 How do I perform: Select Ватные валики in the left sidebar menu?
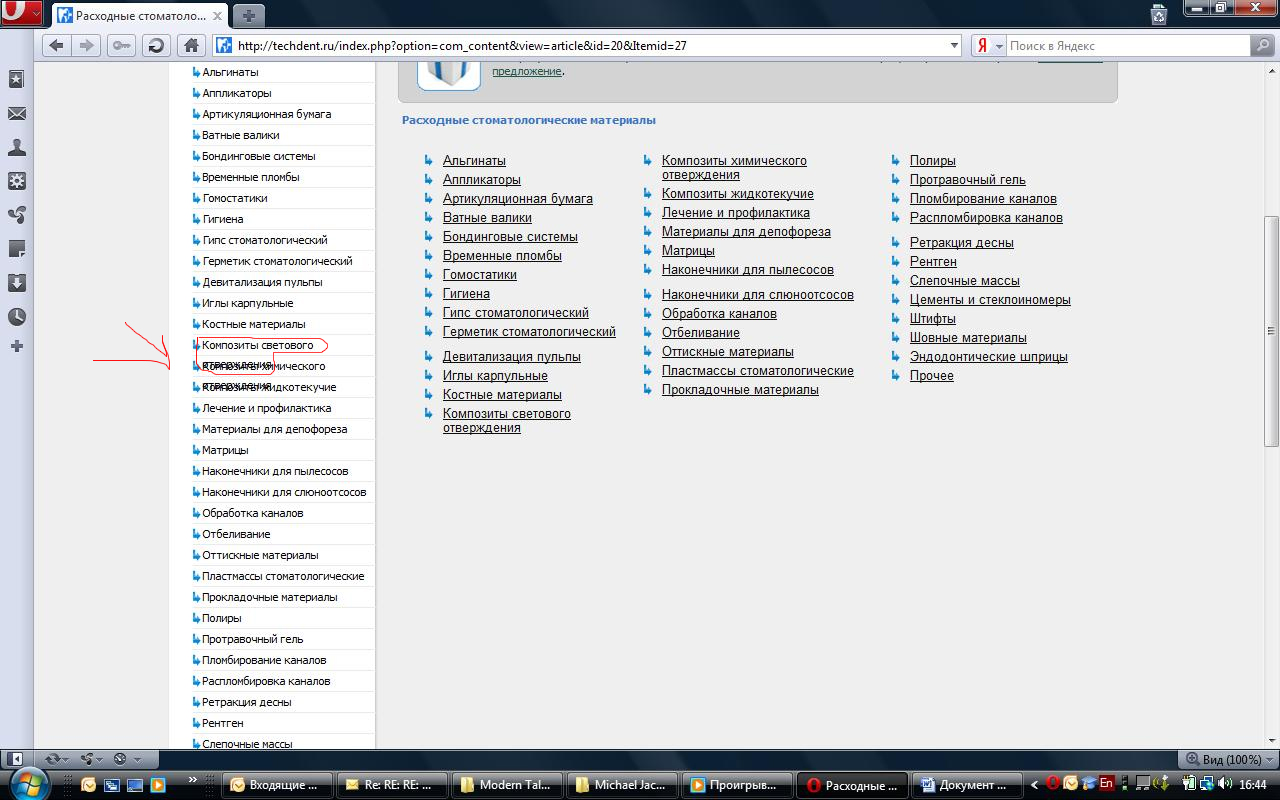click(x=241, y=135)
